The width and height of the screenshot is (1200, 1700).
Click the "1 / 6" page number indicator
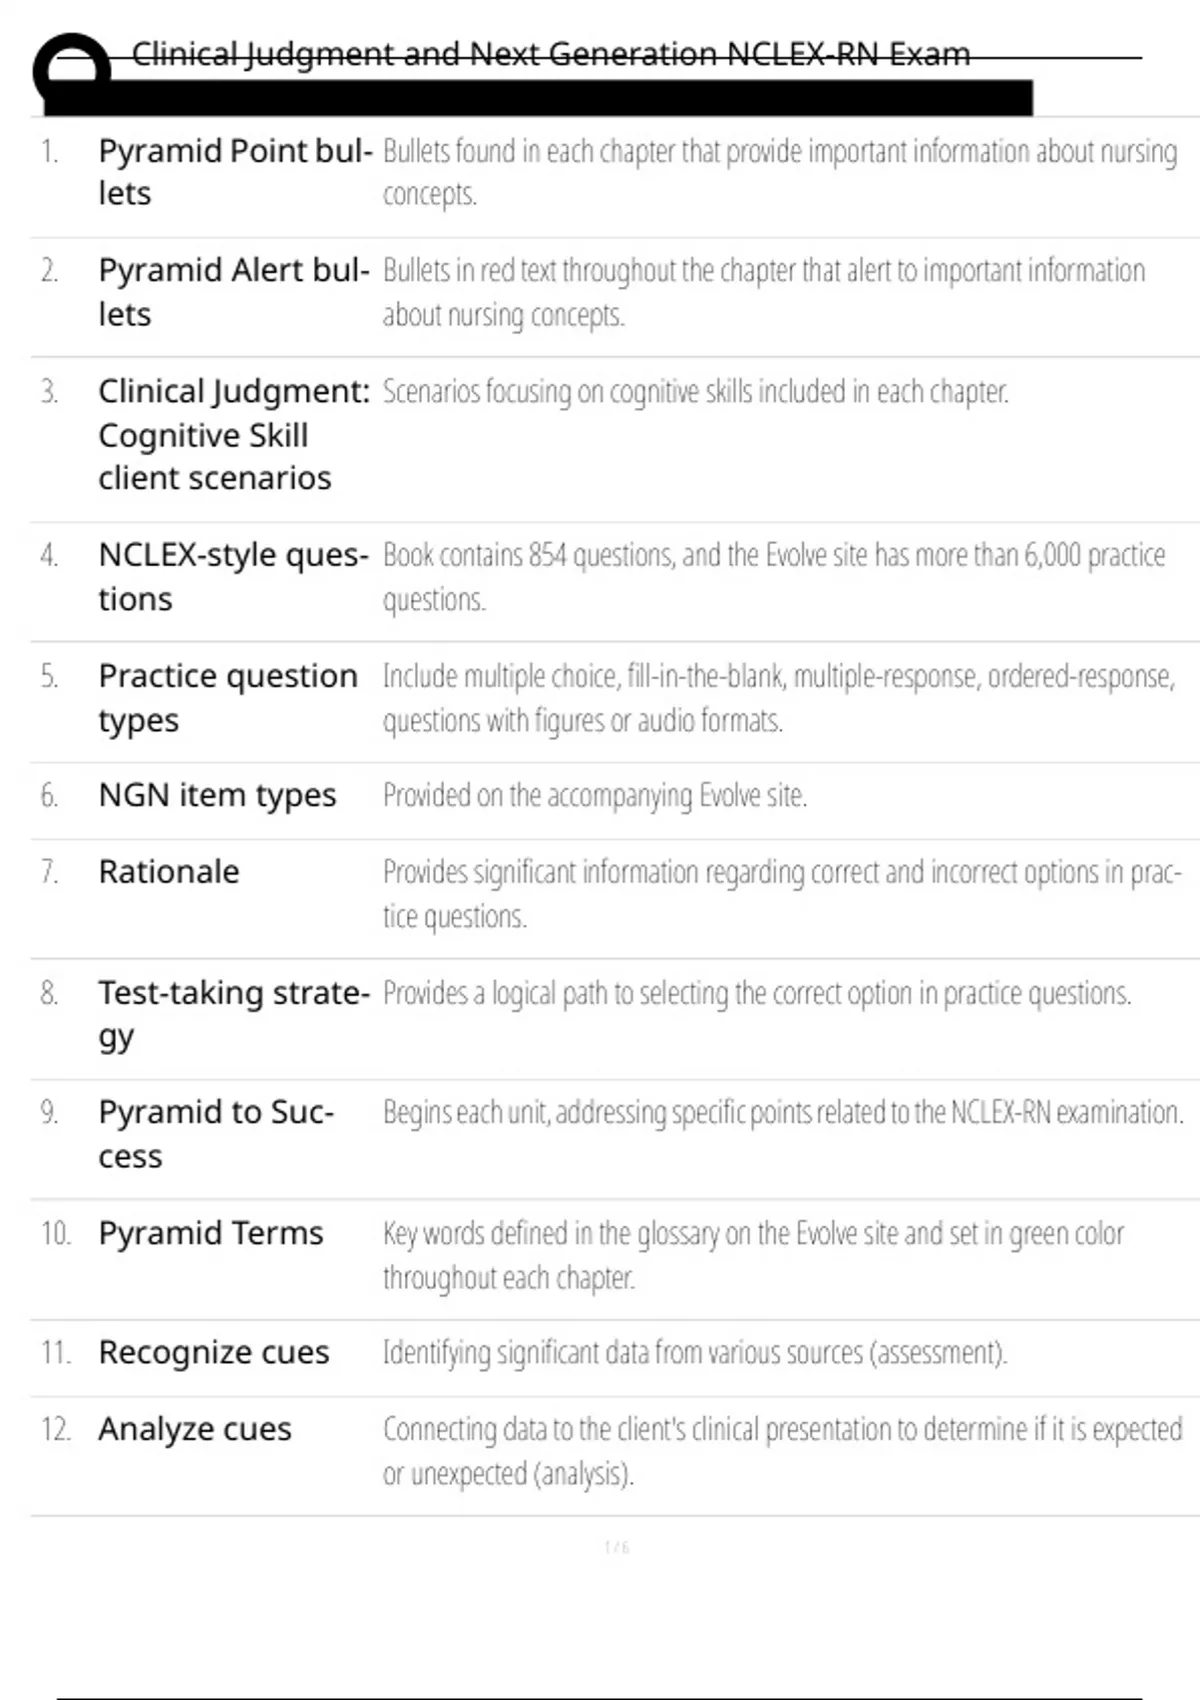[616, 1547]
